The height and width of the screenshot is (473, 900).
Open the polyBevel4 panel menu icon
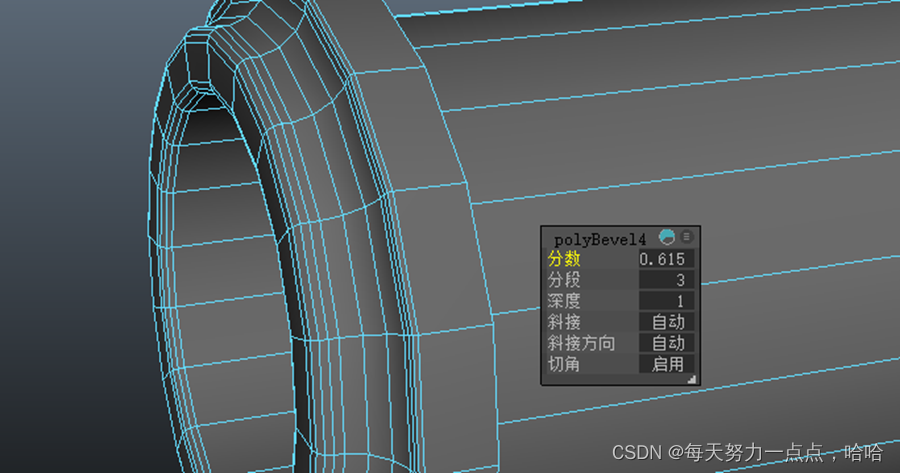686,236
